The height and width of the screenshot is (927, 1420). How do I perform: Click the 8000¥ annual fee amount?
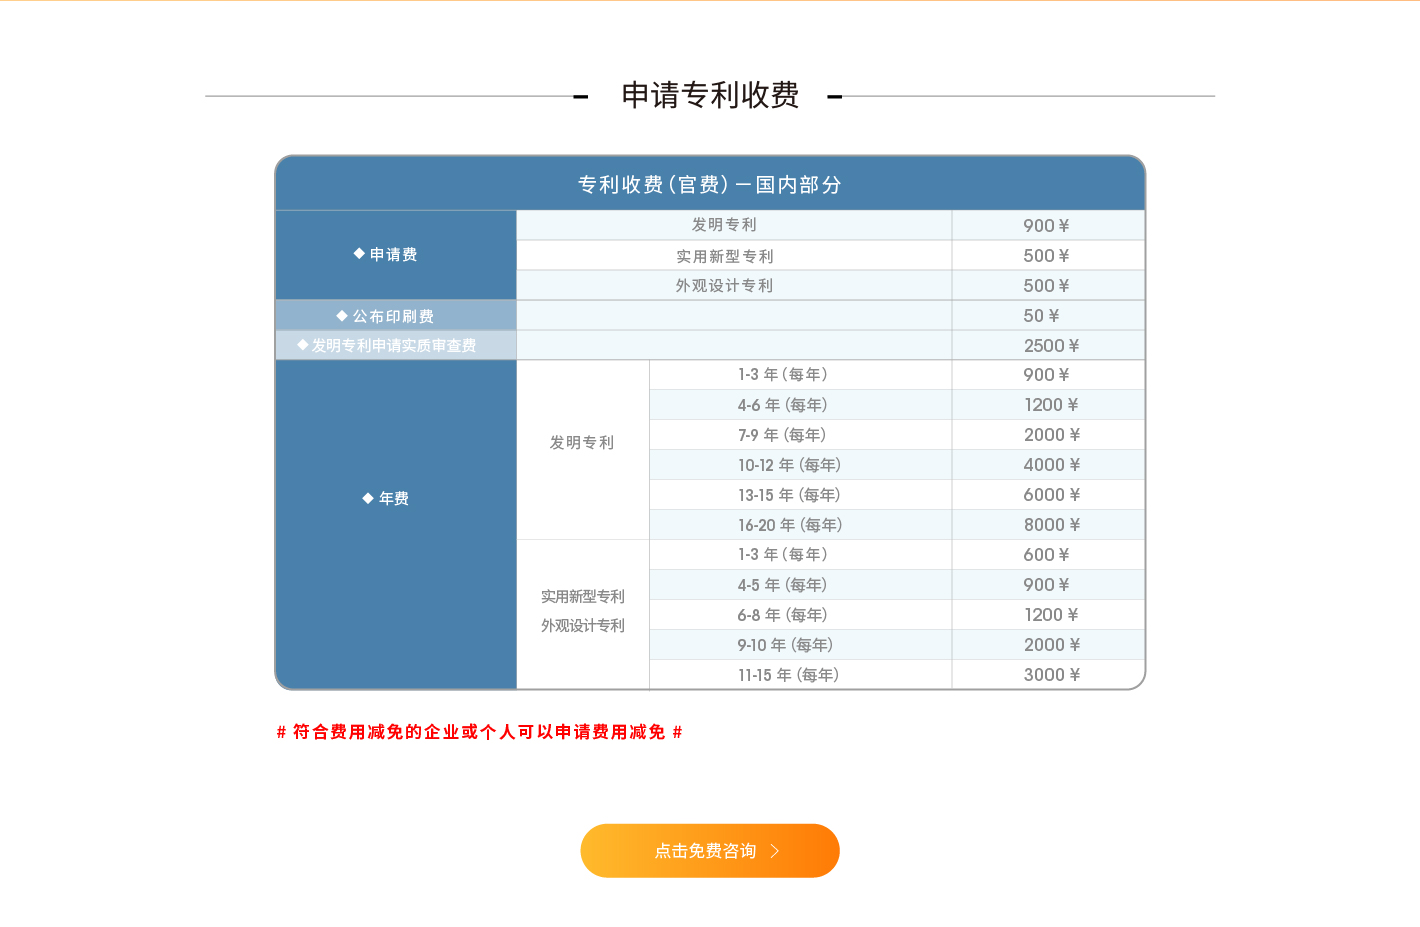[1051, 525]
